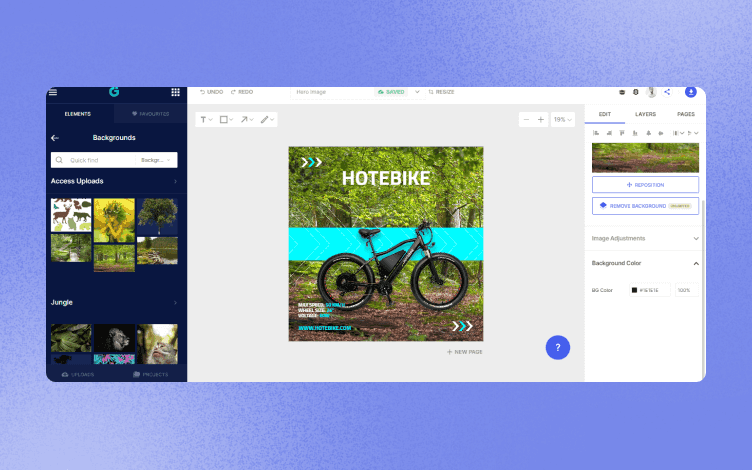Click Remove Background button
This screenshot has width=752, height=470.
(645, 206)
